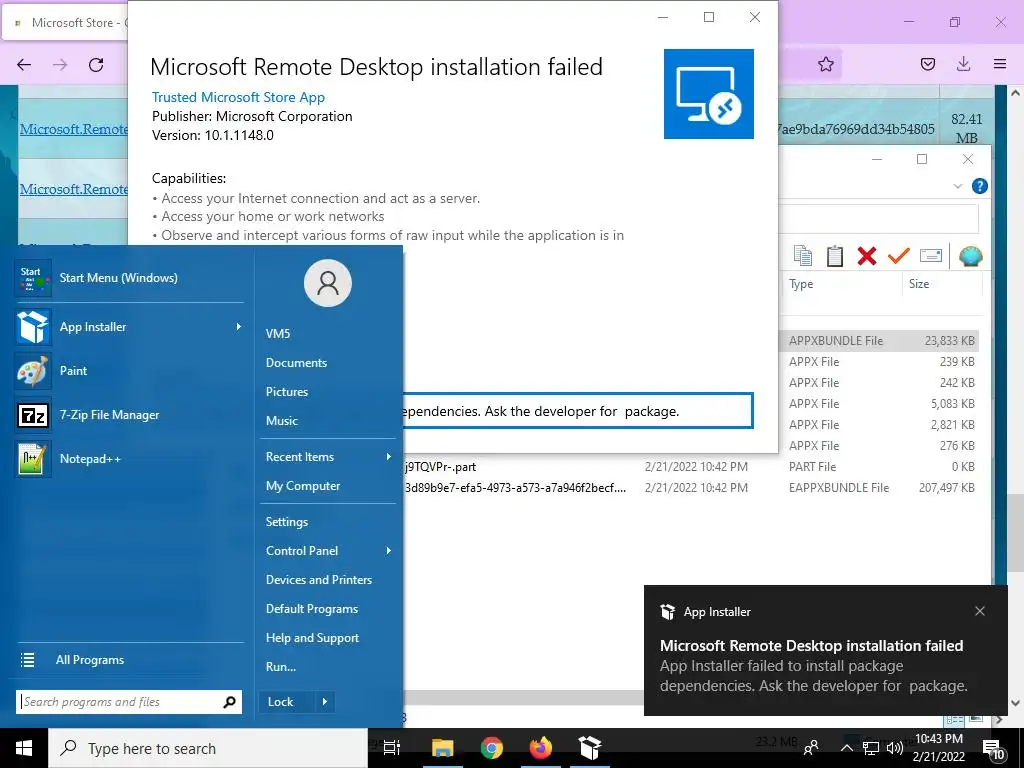Click App Installer taskbar icon
This screenshot has height=768, width=1024.
590,748
